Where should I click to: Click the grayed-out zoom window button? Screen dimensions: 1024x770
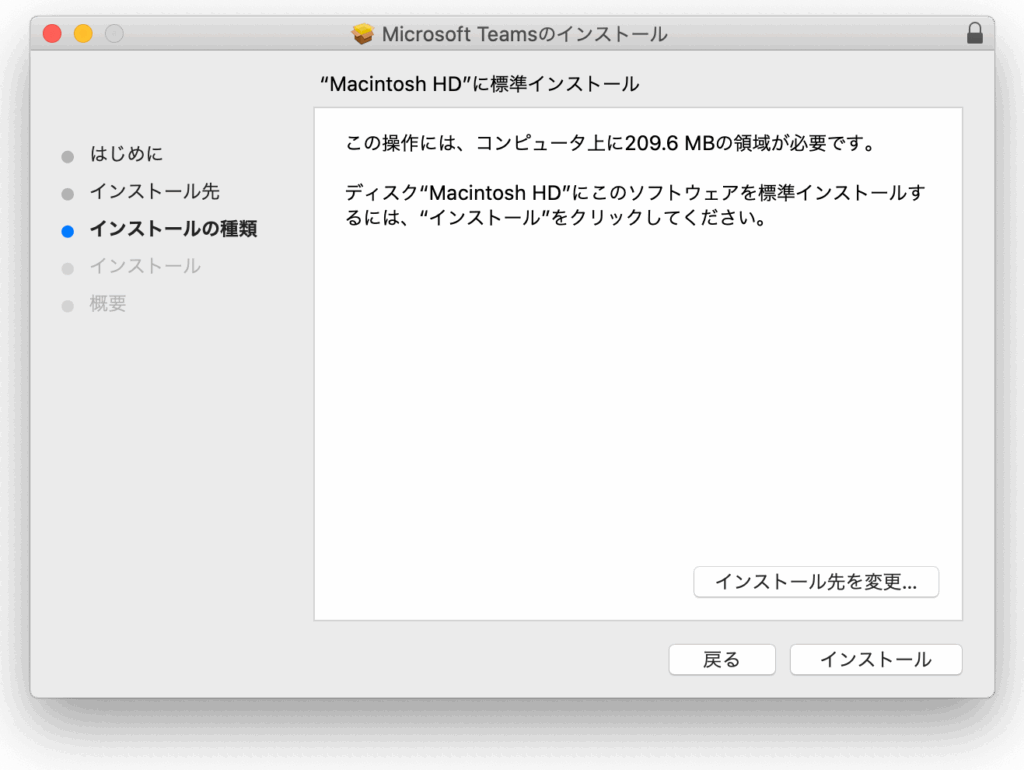coord(114,34)
